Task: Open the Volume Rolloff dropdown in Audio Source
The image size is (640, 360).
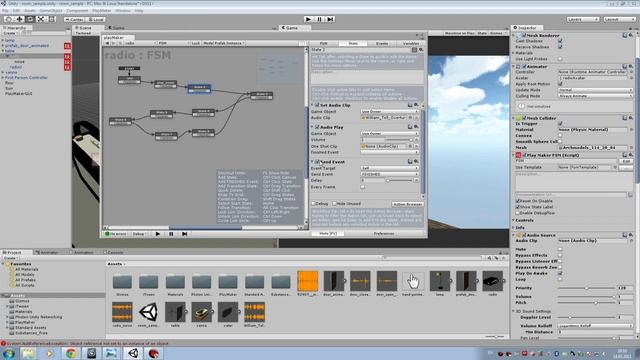Action: click(595, 326)
